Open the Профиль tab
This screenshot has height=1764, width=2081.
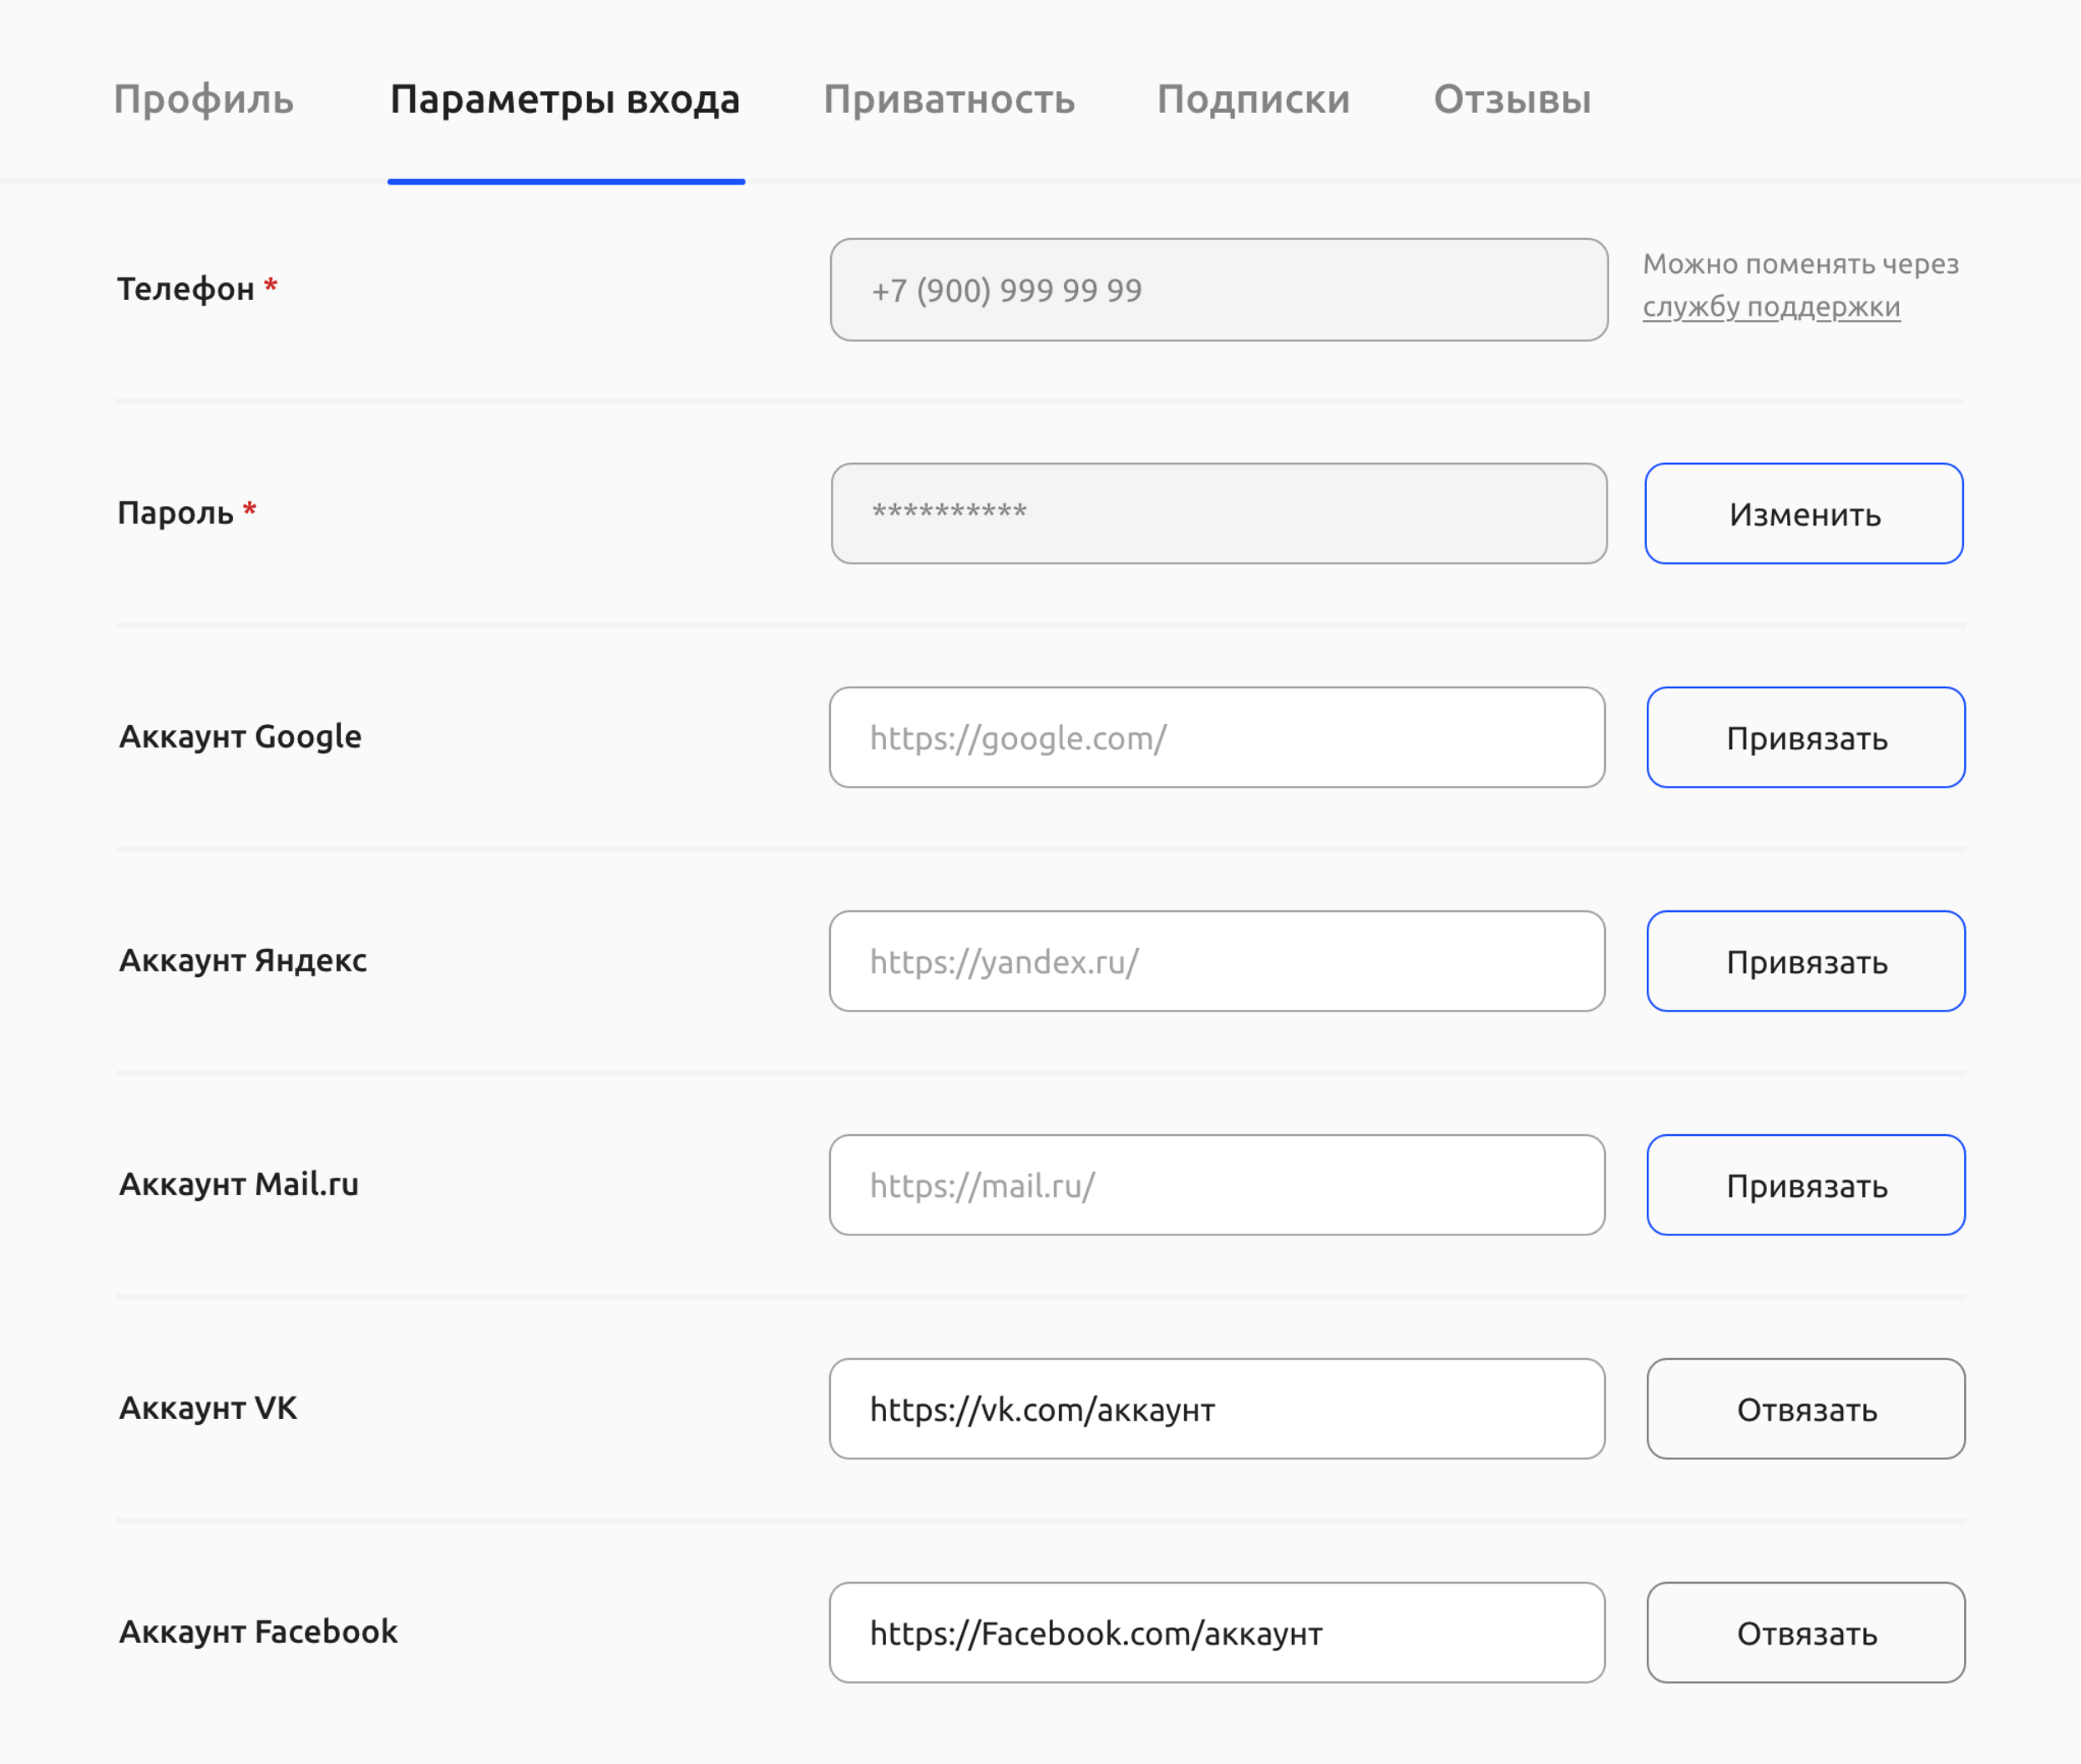point(203,99)
